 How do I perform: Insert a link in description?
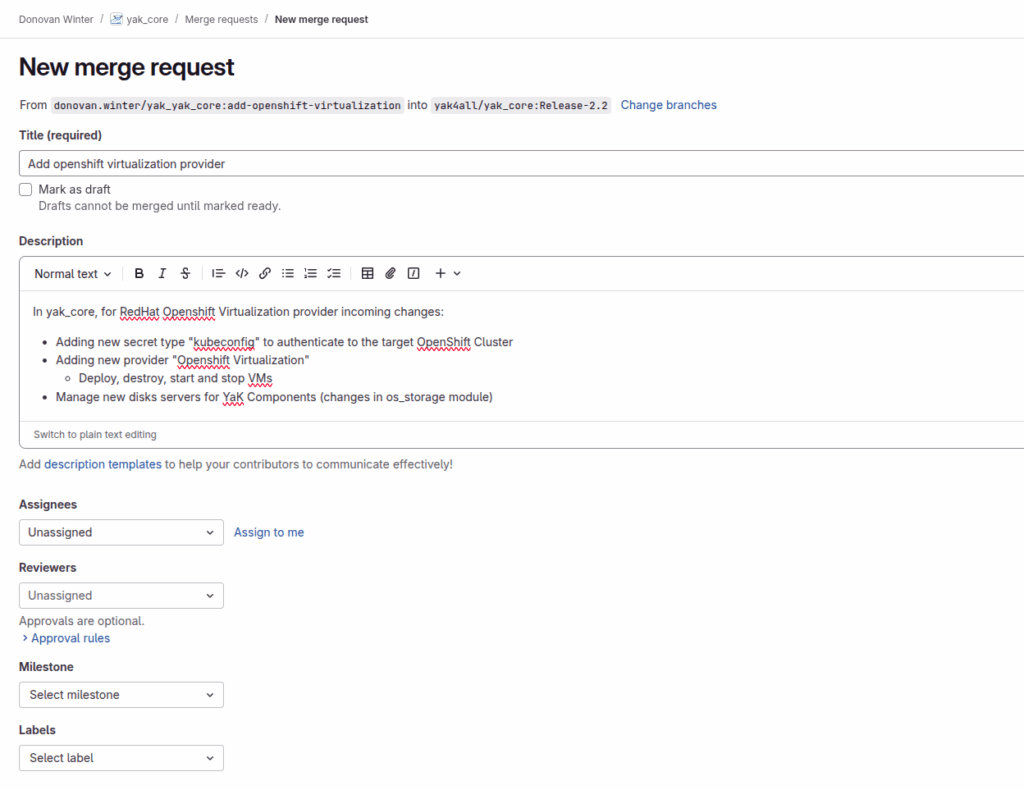[264, 274]
